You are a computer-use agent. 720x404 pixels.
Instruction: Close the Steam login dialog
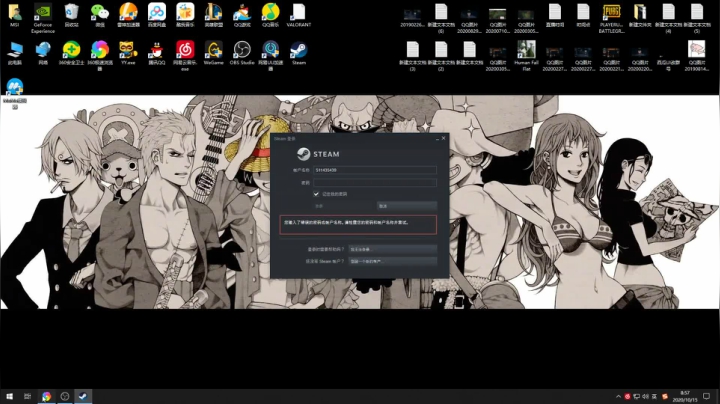click(x=444, y=138)
